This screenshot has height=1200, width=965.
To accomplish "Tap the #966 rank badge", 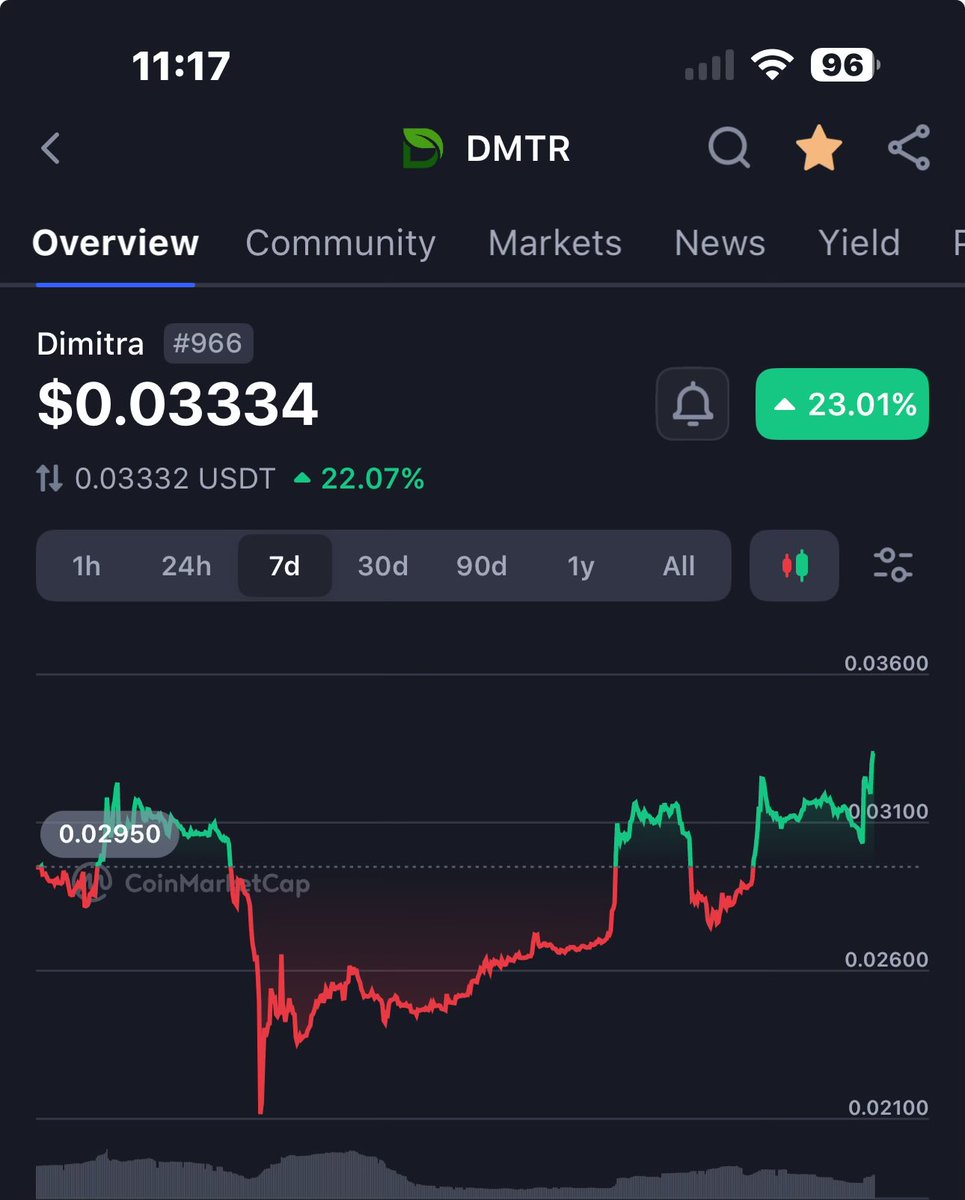I will coord(207,344).
